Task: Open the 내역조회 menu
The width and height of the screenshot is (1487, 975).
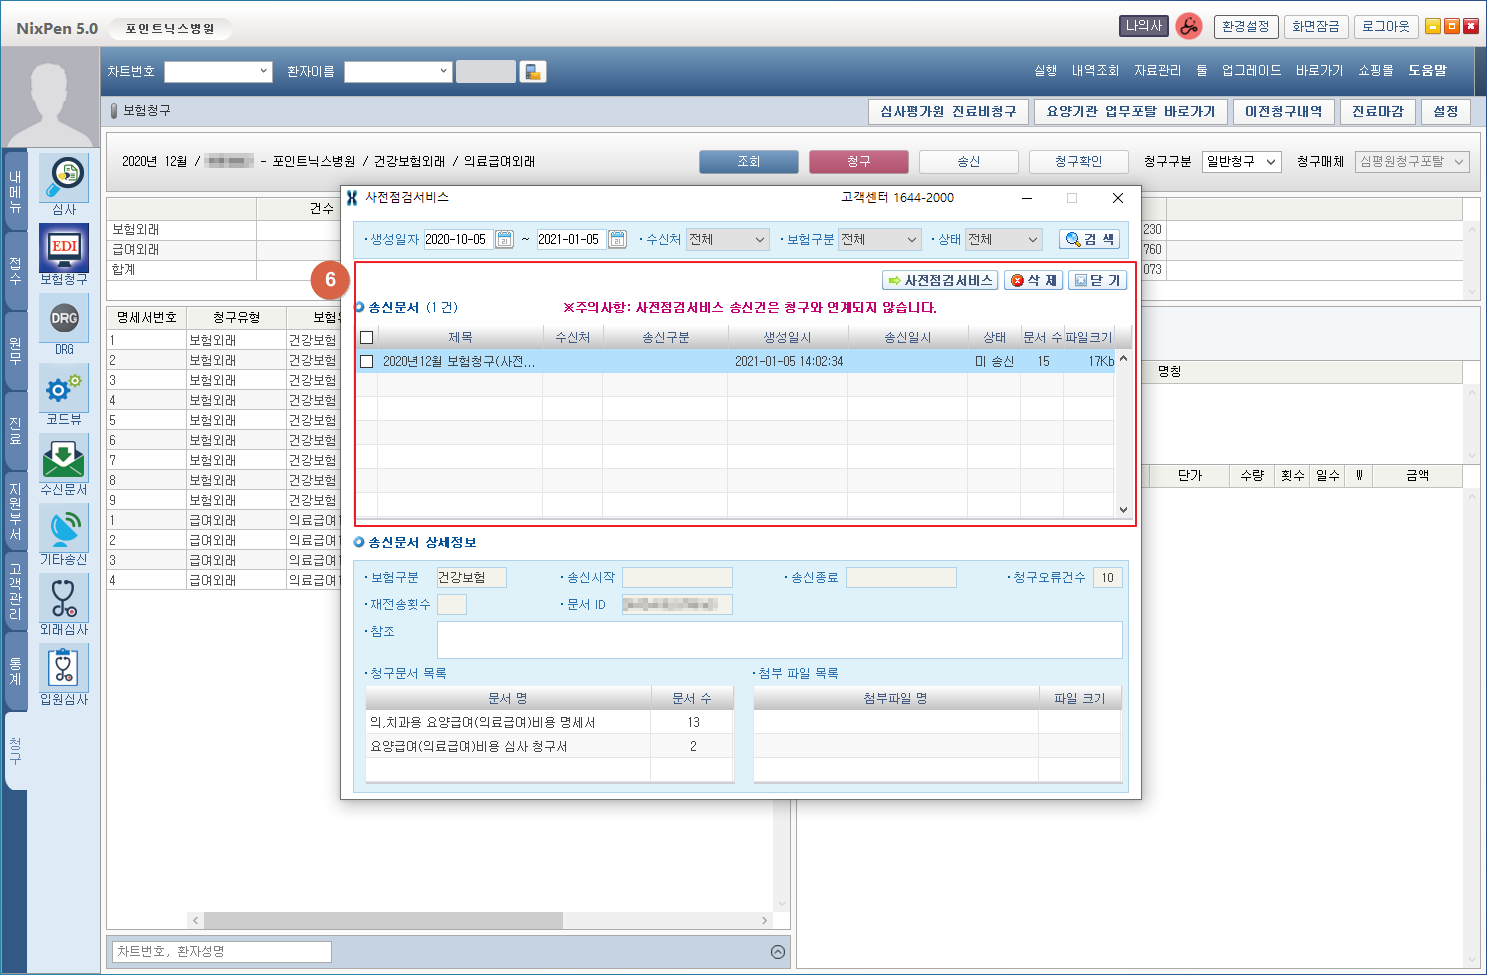Action: tap(1095, 71)
